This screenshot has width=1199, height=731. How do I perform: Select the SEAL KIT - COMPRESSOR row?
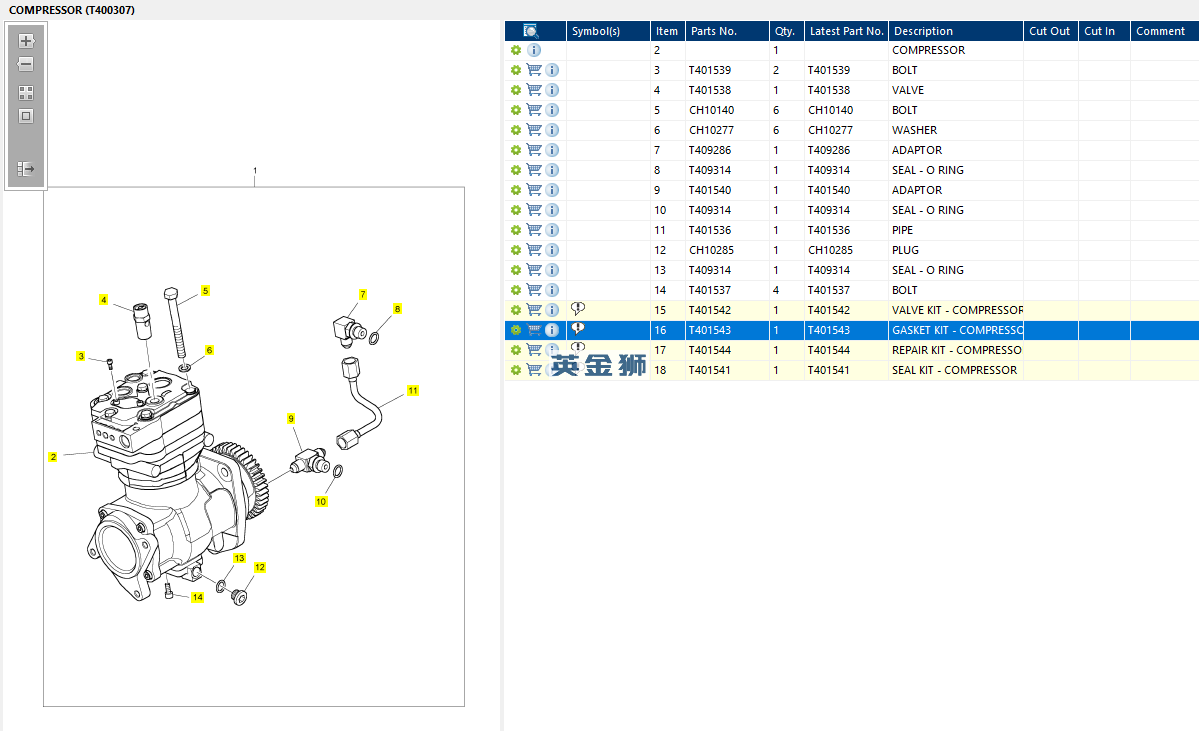pyautogui.click(x=852, y=370)
